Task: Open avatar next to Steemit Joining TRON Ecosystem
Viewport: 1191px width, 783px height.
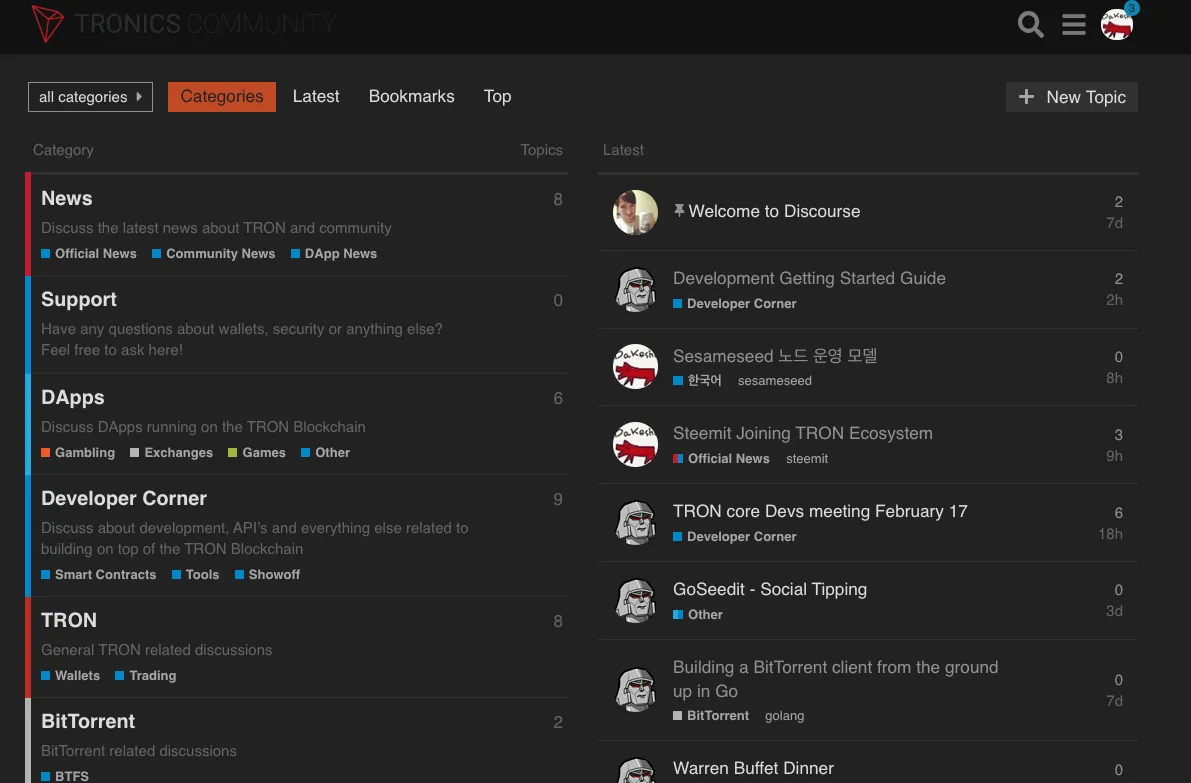Action: coord(635,444)
